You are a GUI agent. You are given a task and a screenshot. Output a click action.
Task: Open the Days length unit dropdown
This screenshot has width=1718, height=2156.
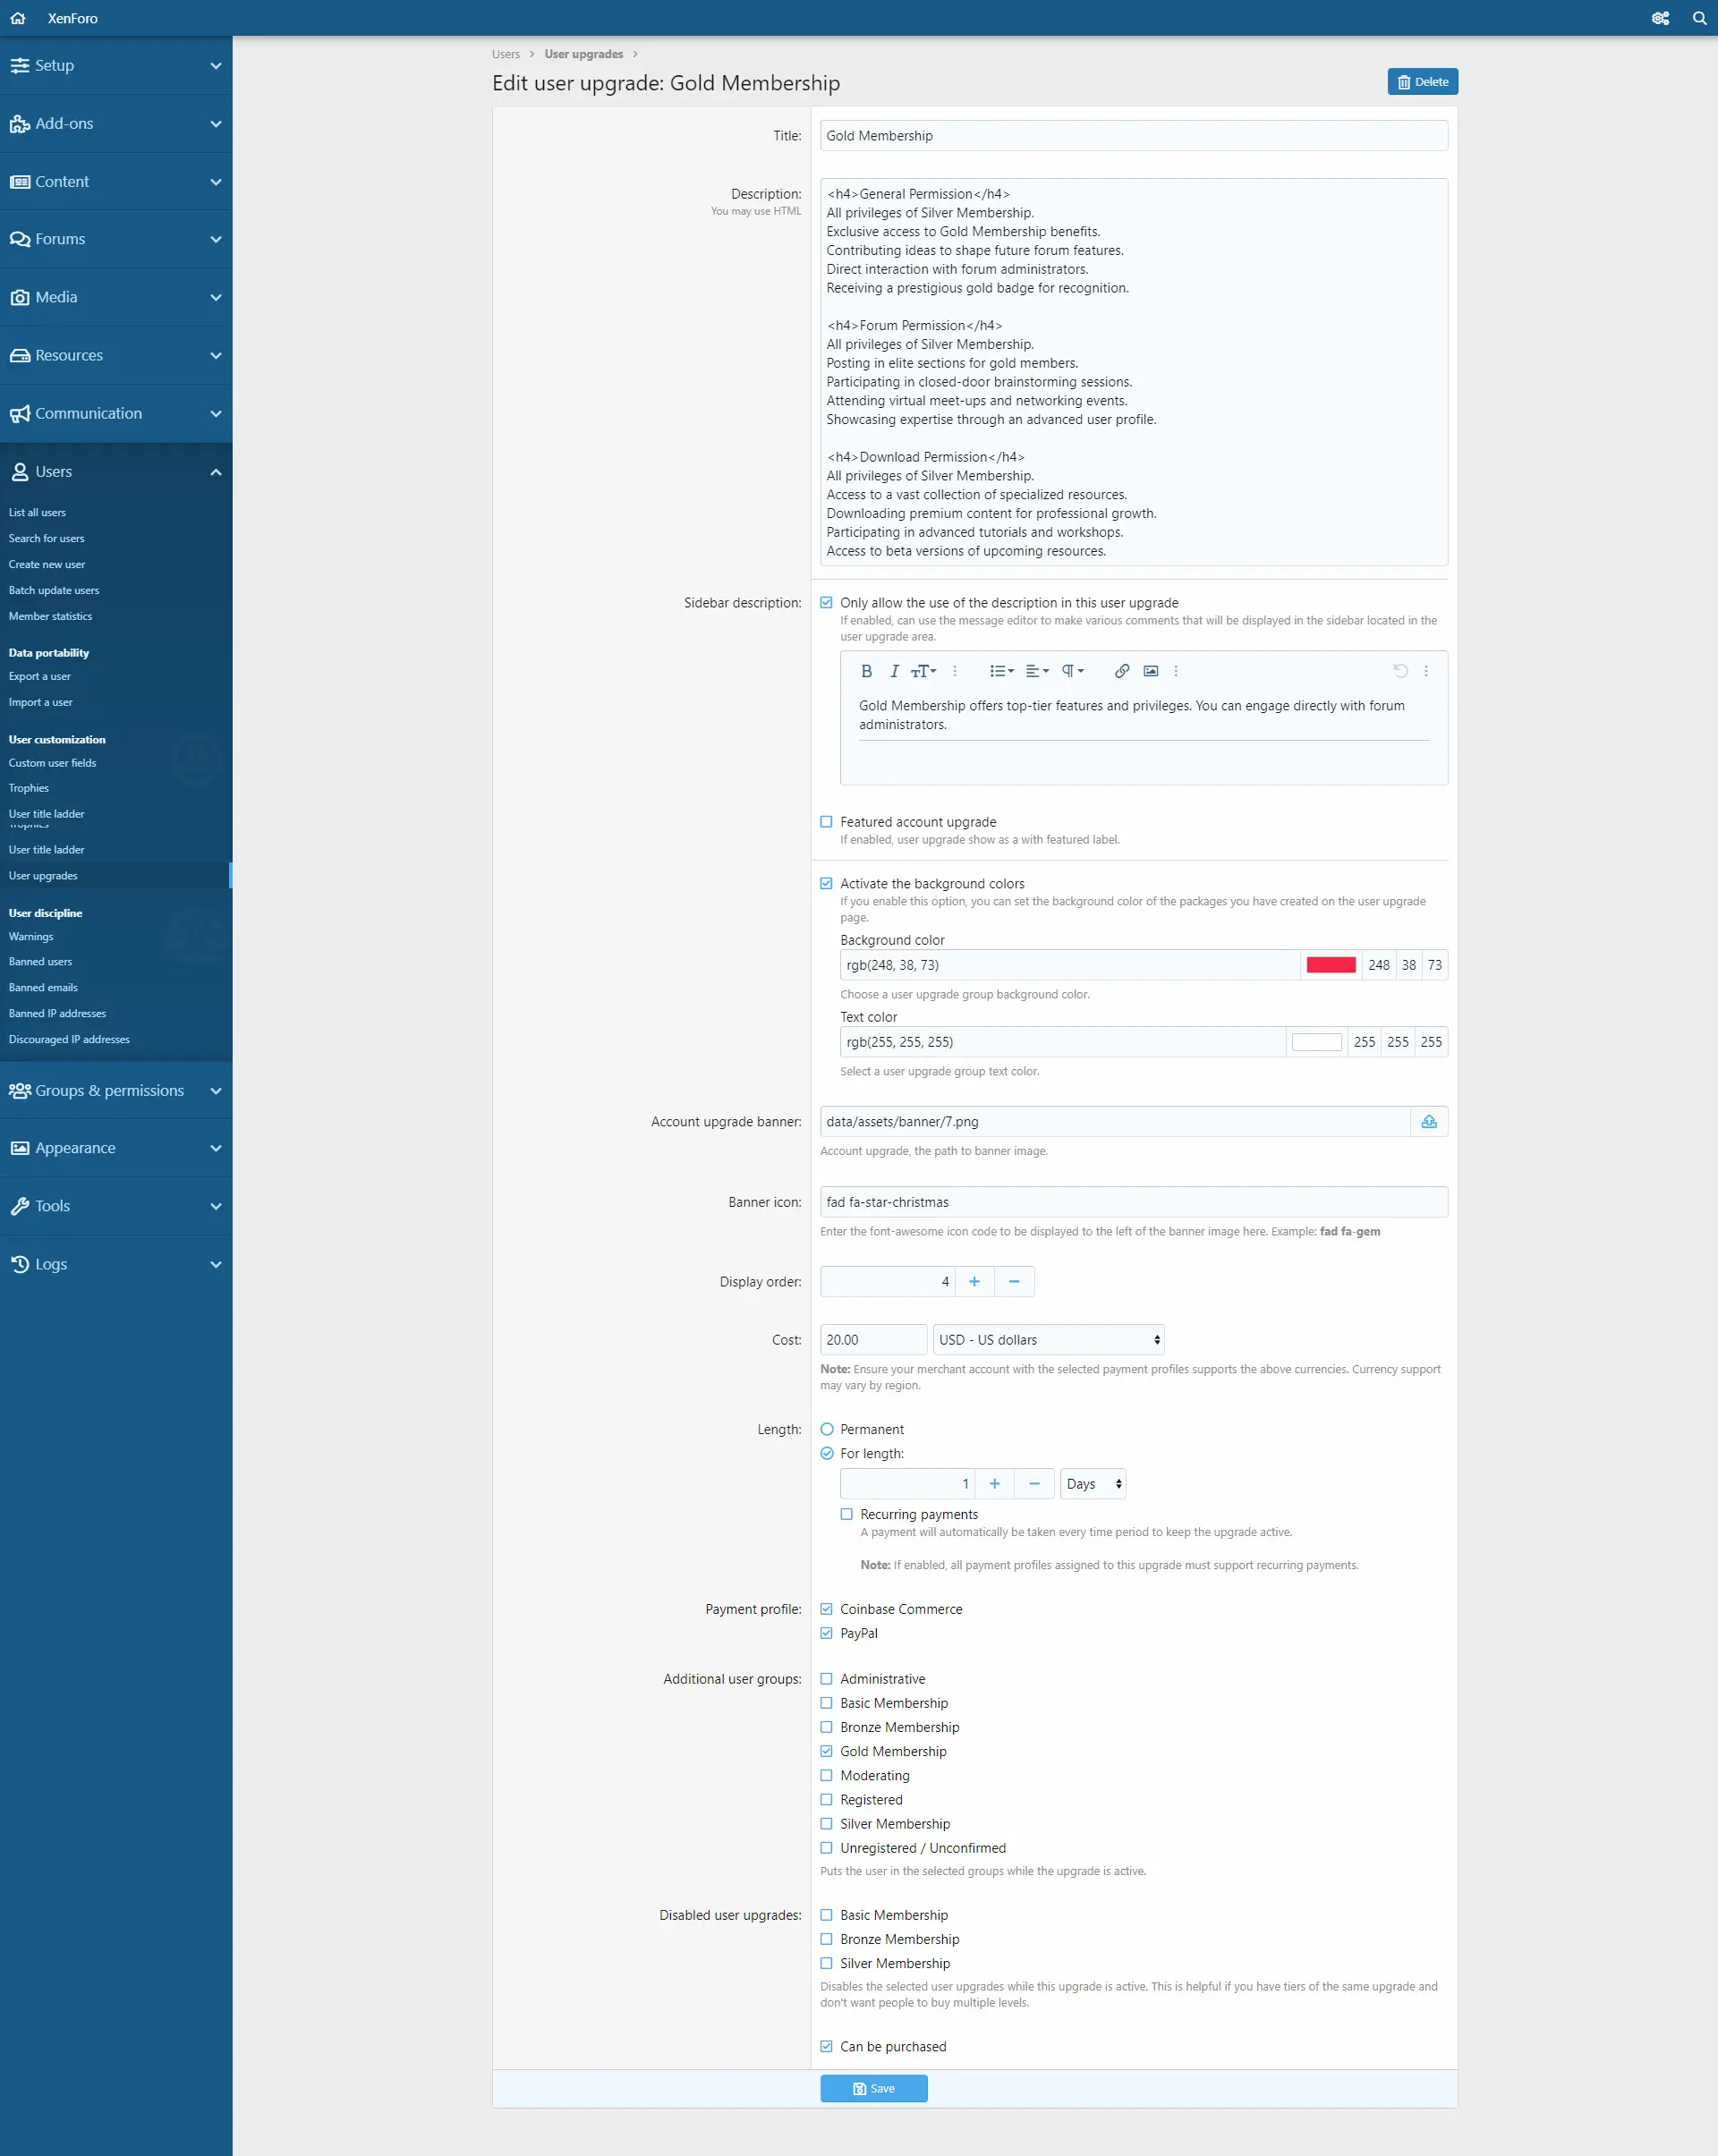tap(1093, 1483)
